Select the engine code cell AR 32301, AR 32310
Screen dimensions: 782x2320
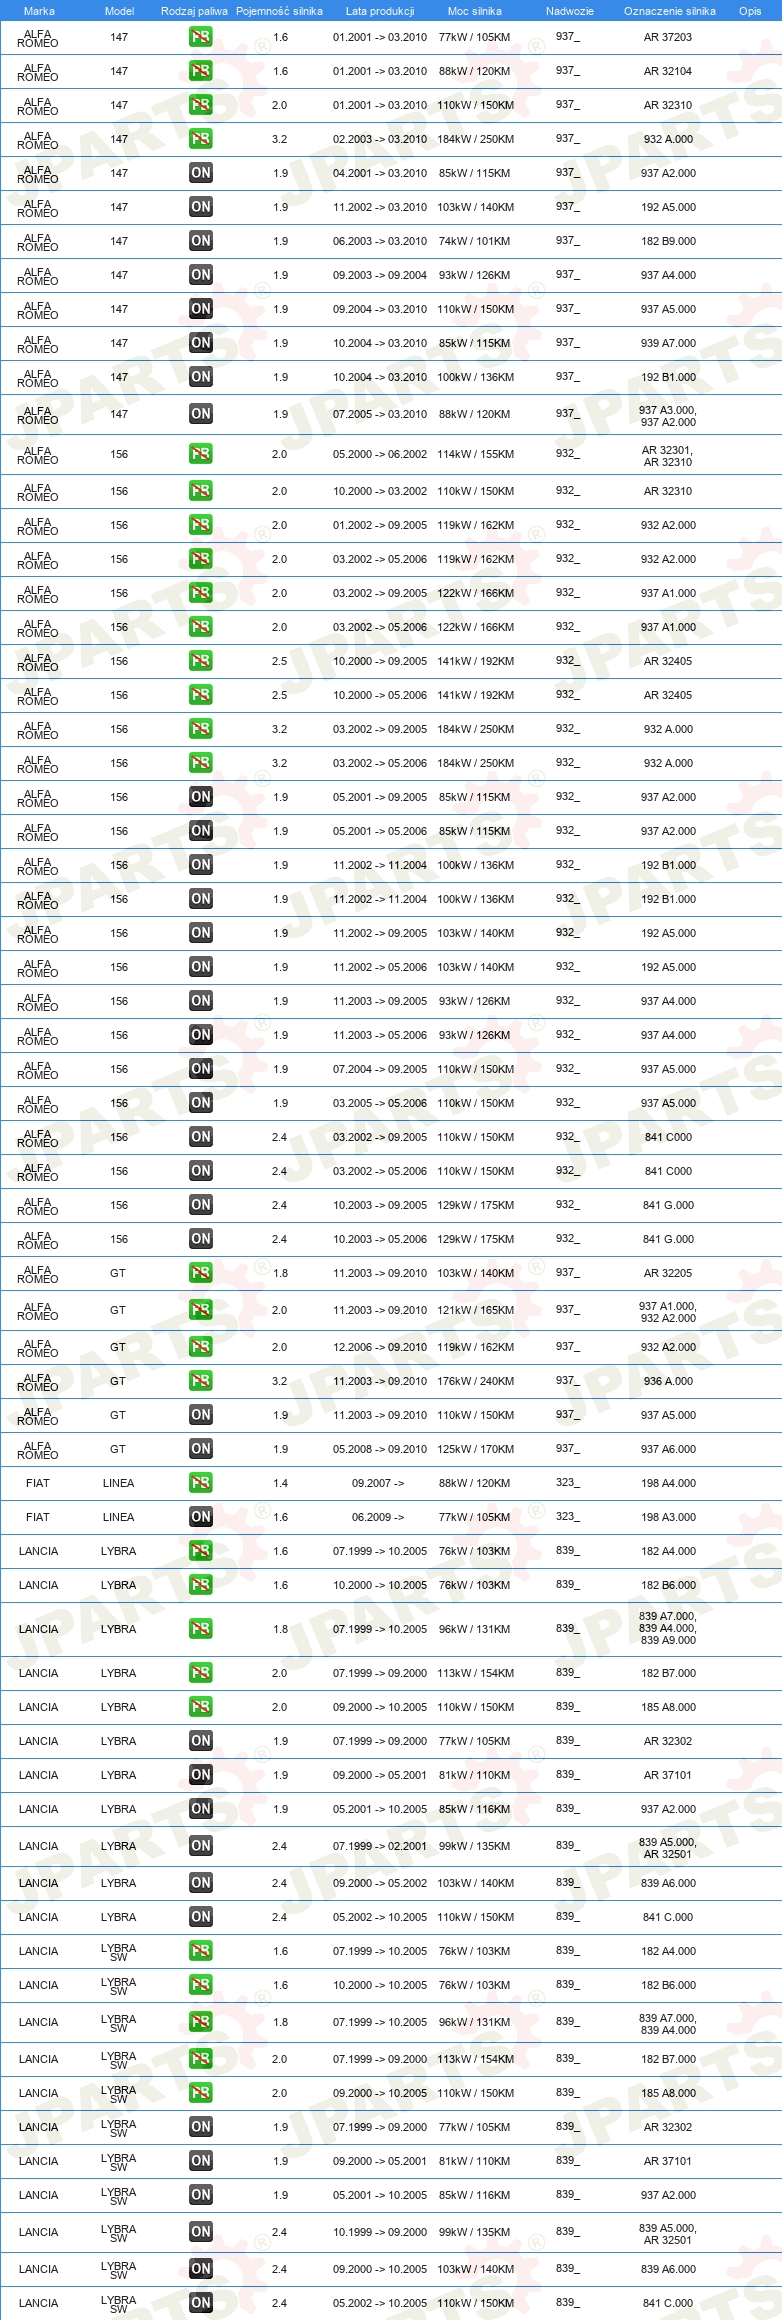pos(668,456)
